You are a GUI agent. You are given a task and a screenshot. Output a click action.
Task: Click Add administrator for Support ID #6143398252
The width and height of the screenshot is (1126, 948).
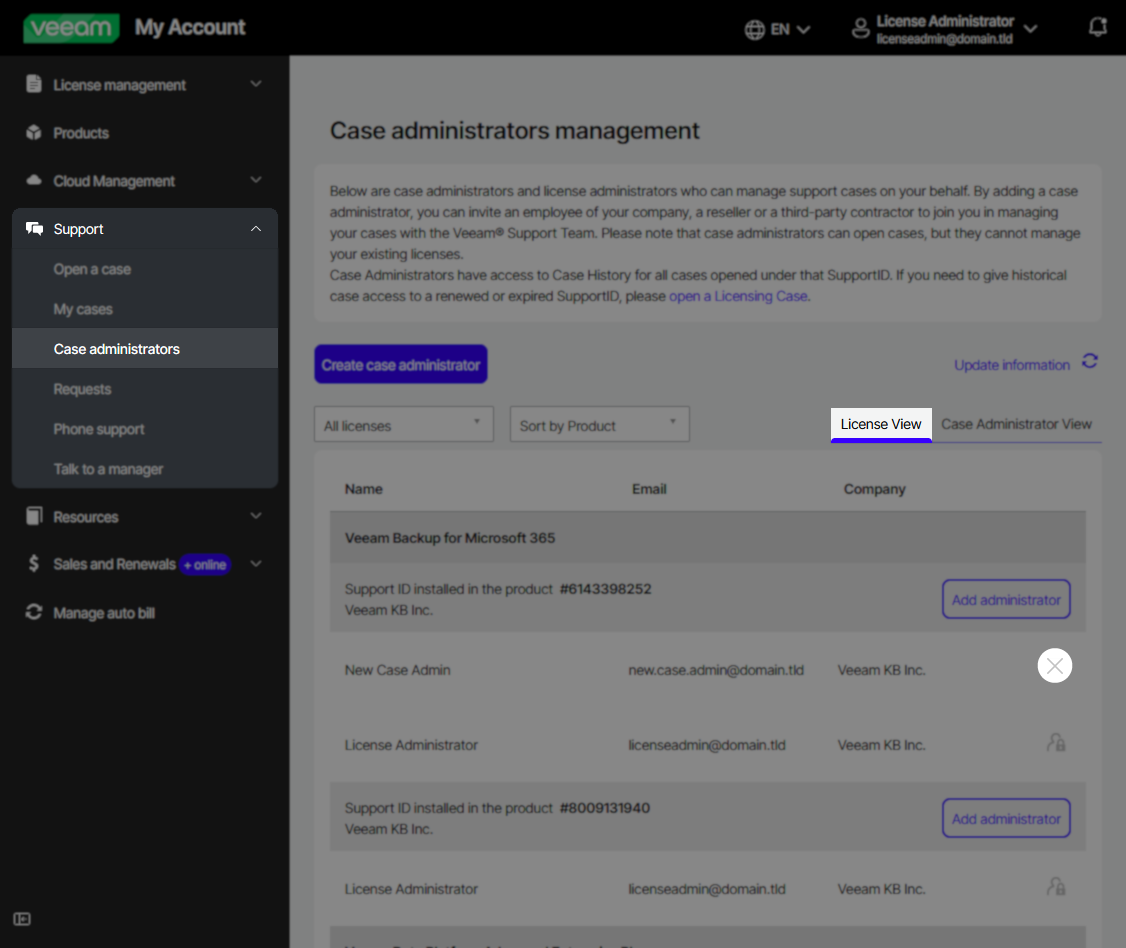(x=1005, y=598)
